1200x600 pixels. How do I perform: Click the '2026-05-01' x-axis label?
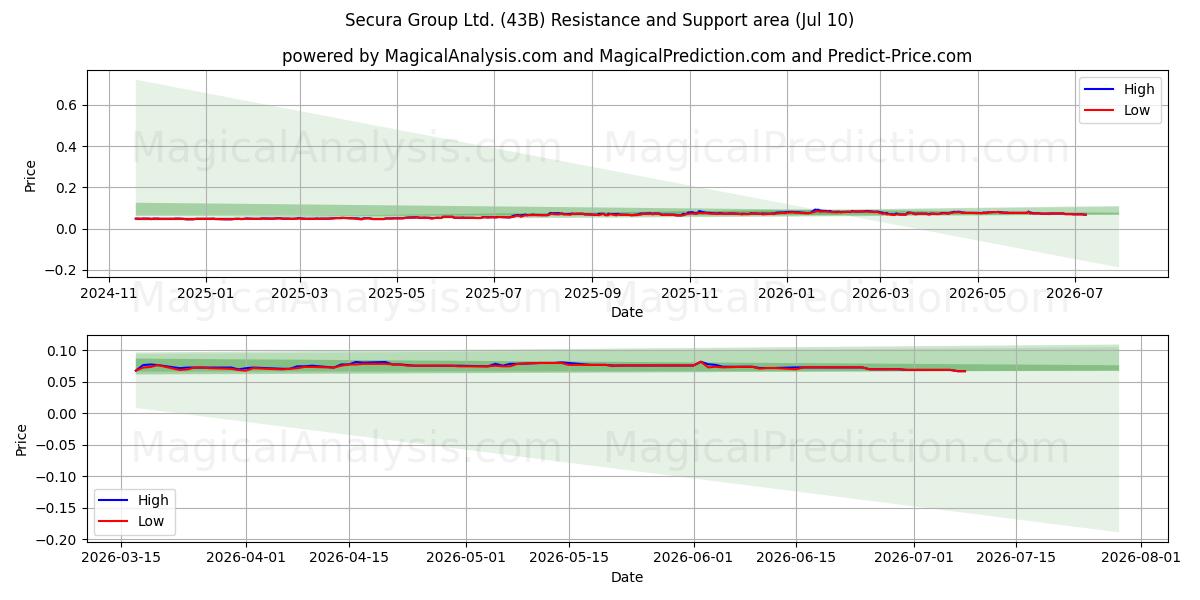pyautogui.click(x=466, y=558)
